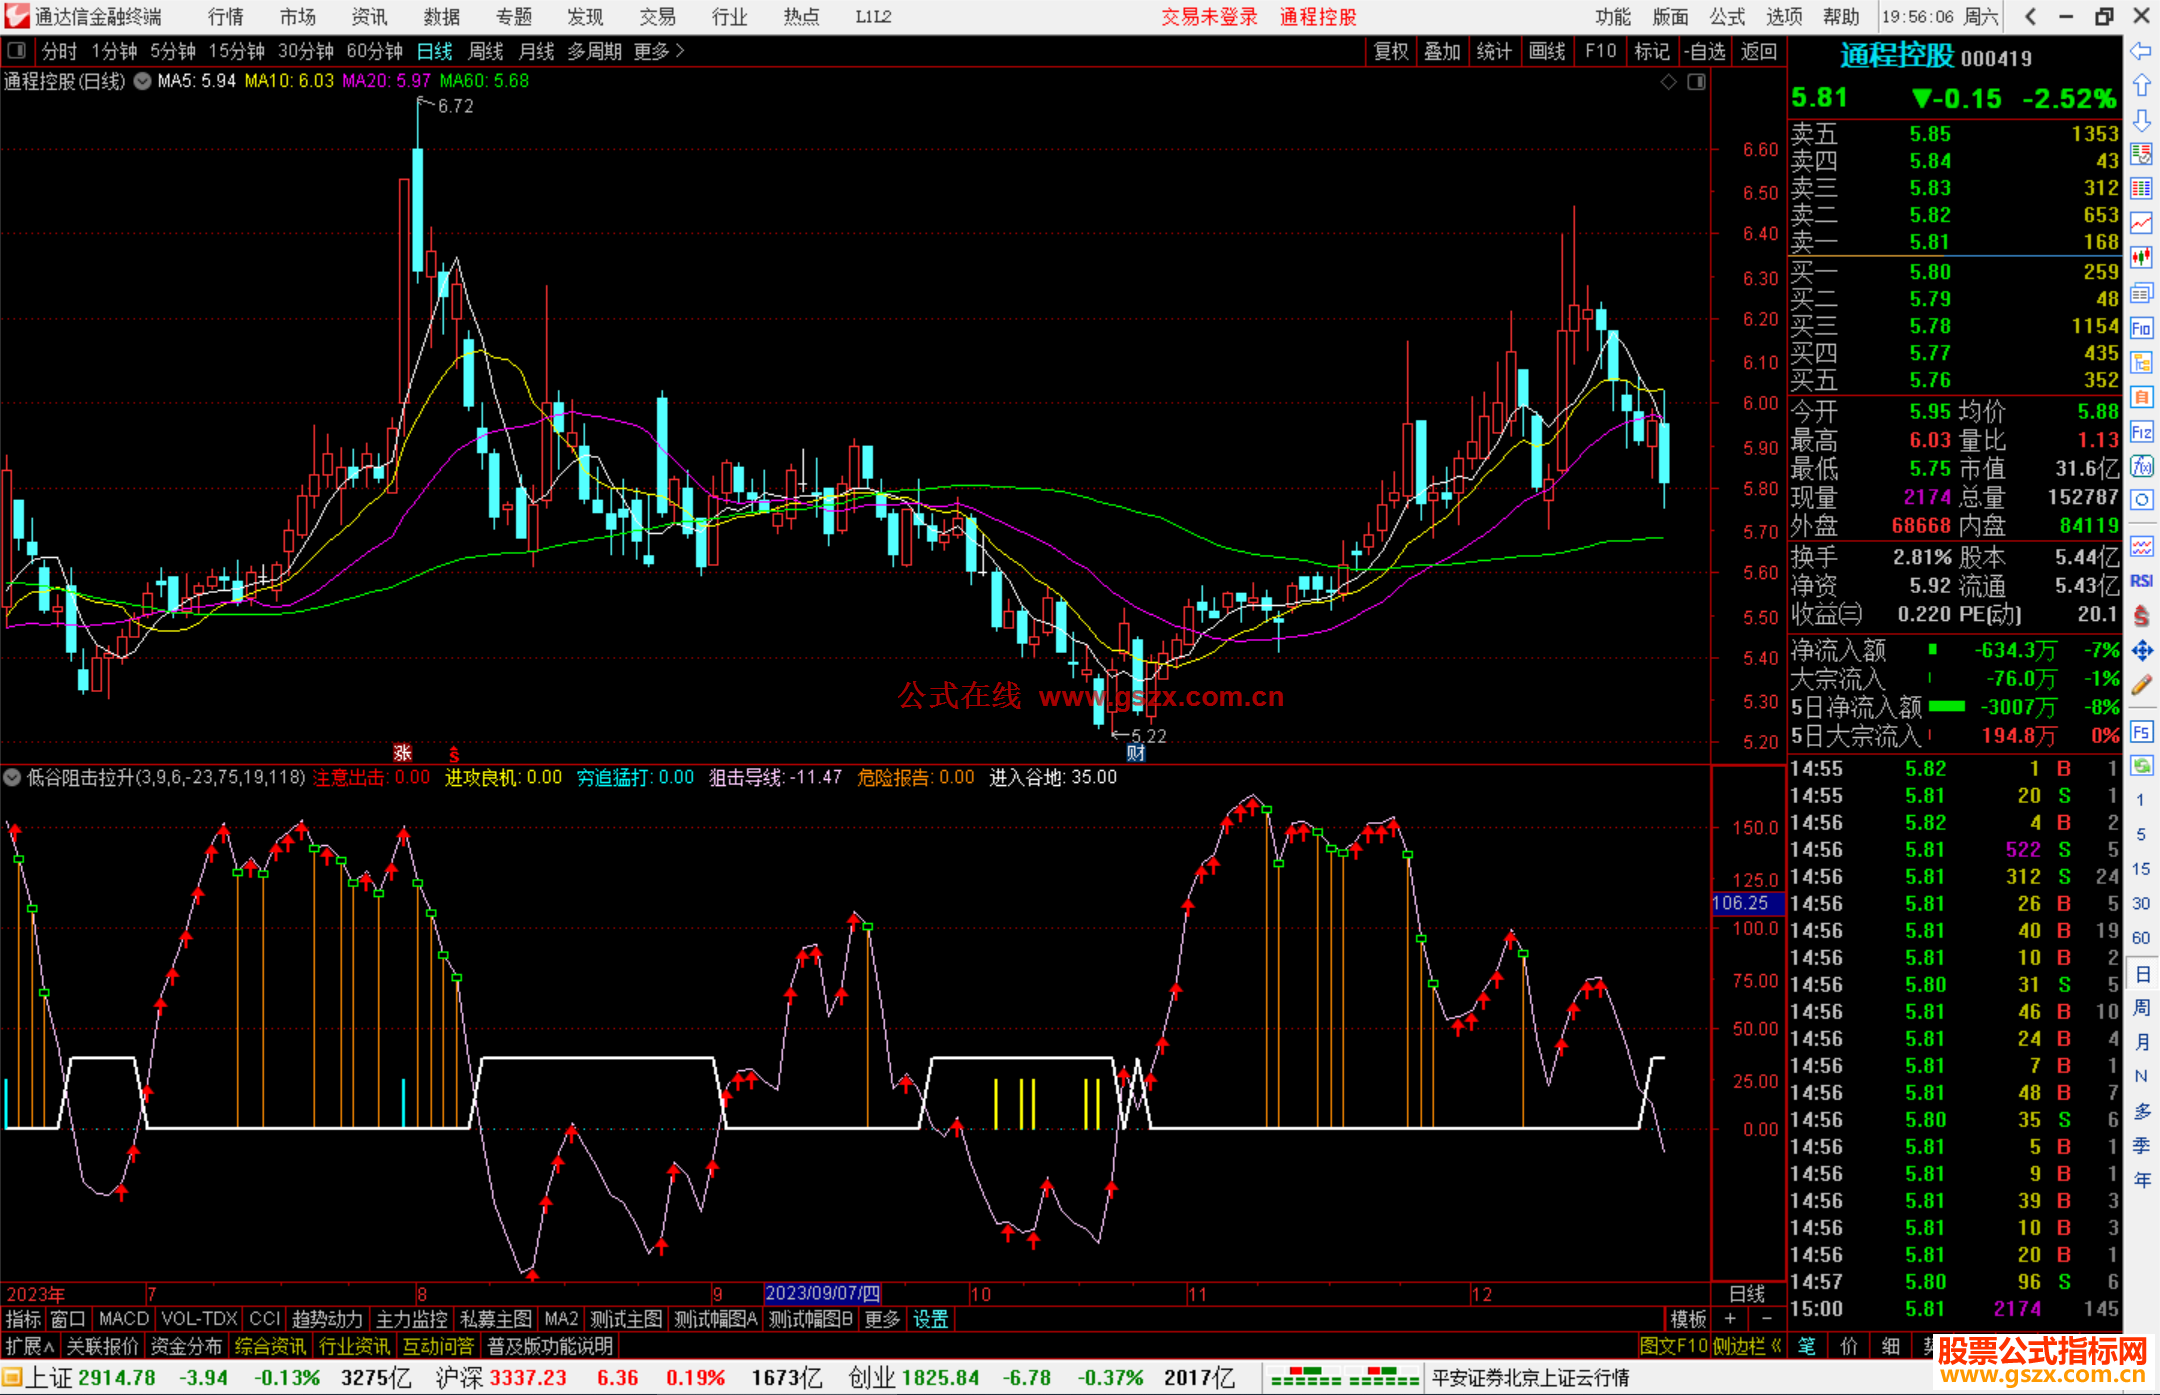2160x1395 pixels.
Task: Switch to the 周线 period tab
Action: click(x=486, y=51)
